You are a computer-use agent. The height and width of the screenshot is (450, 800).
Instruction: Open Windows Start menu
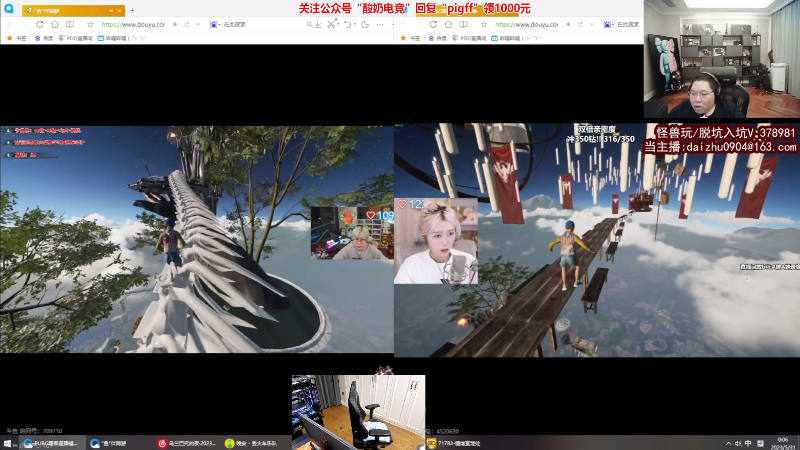(8, 443)
